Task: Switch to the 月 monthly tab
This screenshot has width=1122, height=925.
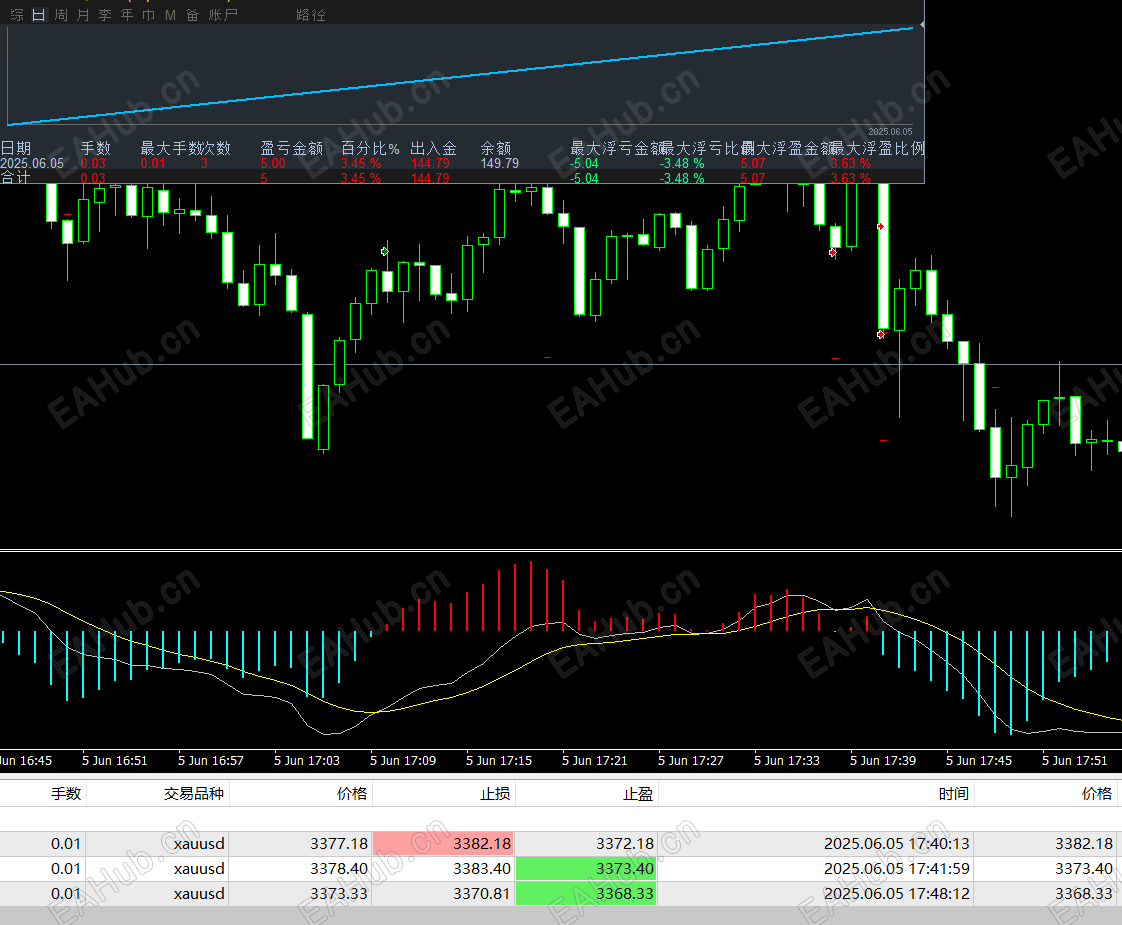Action: 83,15
